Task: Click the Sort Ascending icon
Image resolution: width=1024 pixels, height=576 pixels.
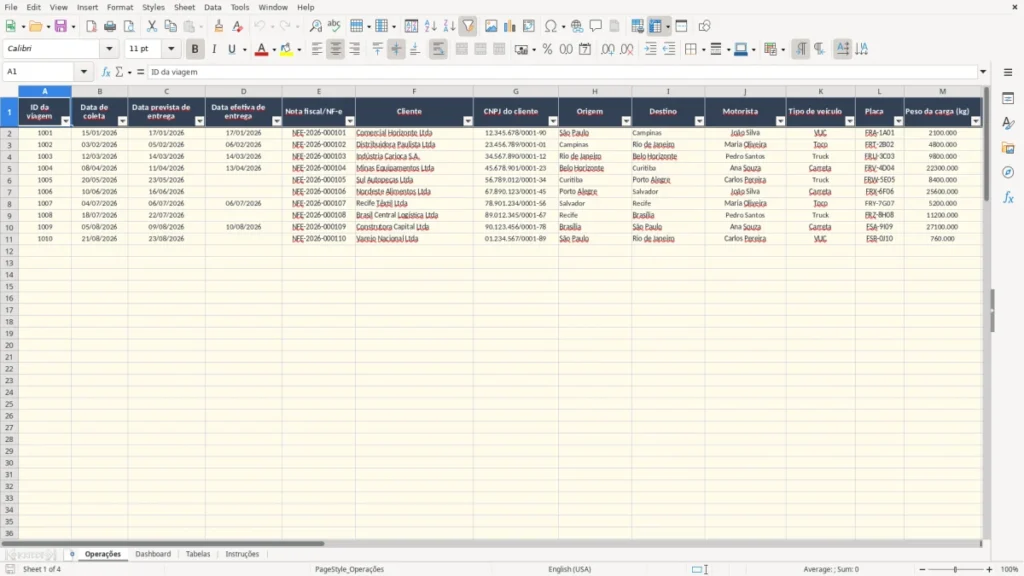Action: (430, 26)
